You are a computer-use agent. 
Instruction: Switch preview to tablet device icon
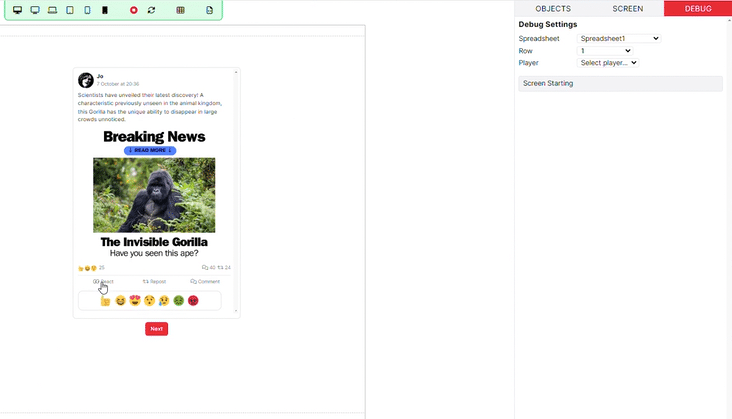point(70,10)
